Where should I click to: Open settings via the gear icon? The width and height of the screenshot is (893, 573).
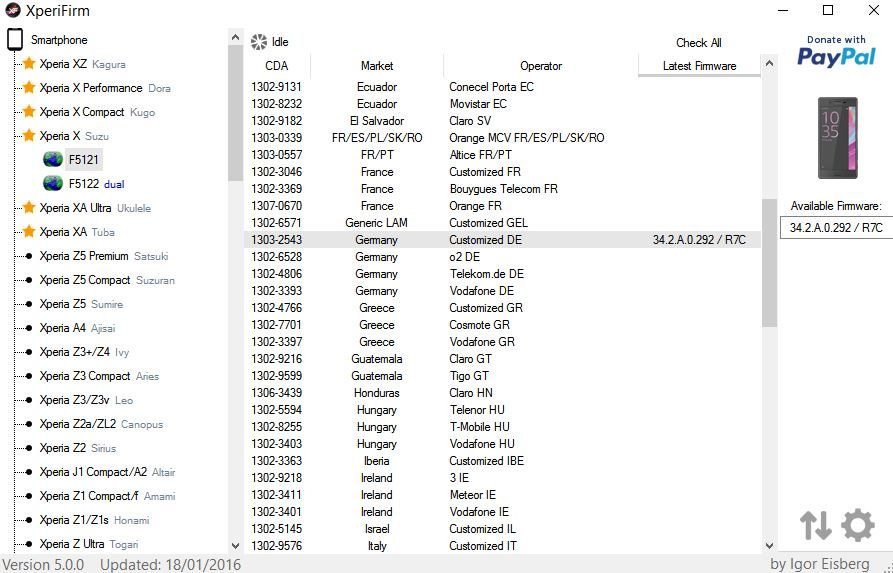[x=857, y=525]
